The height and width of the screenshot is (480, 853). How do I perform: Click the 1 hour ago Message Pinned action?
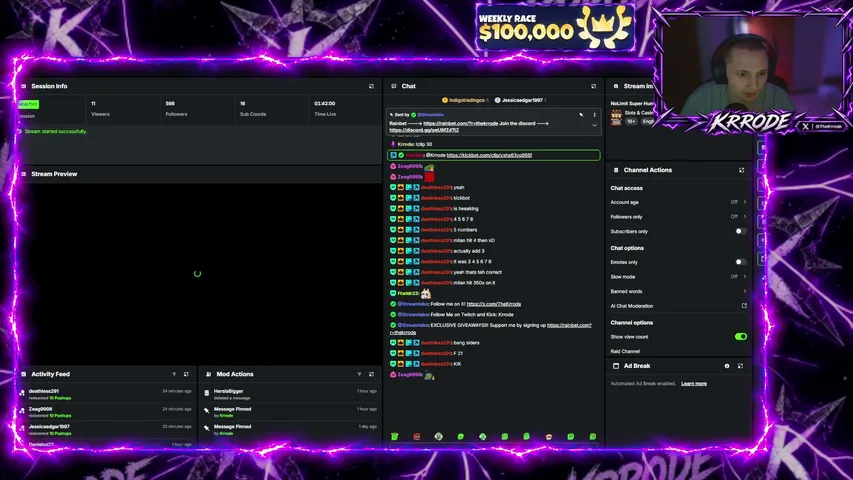coord(290,412)
